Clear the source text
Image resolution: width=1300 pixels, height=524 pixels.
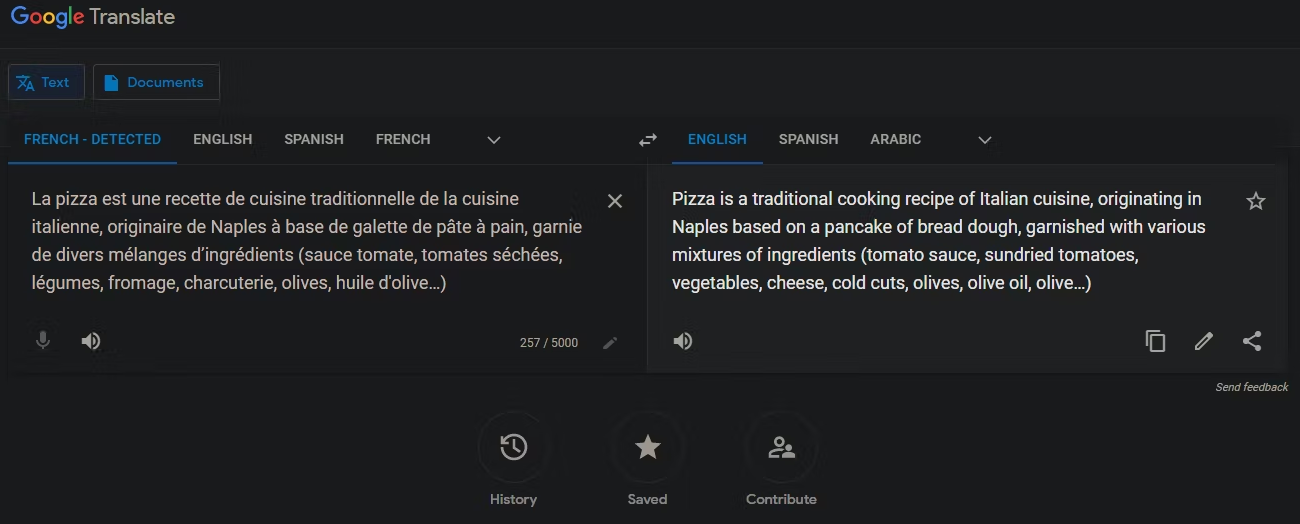[x=615, y=201]
